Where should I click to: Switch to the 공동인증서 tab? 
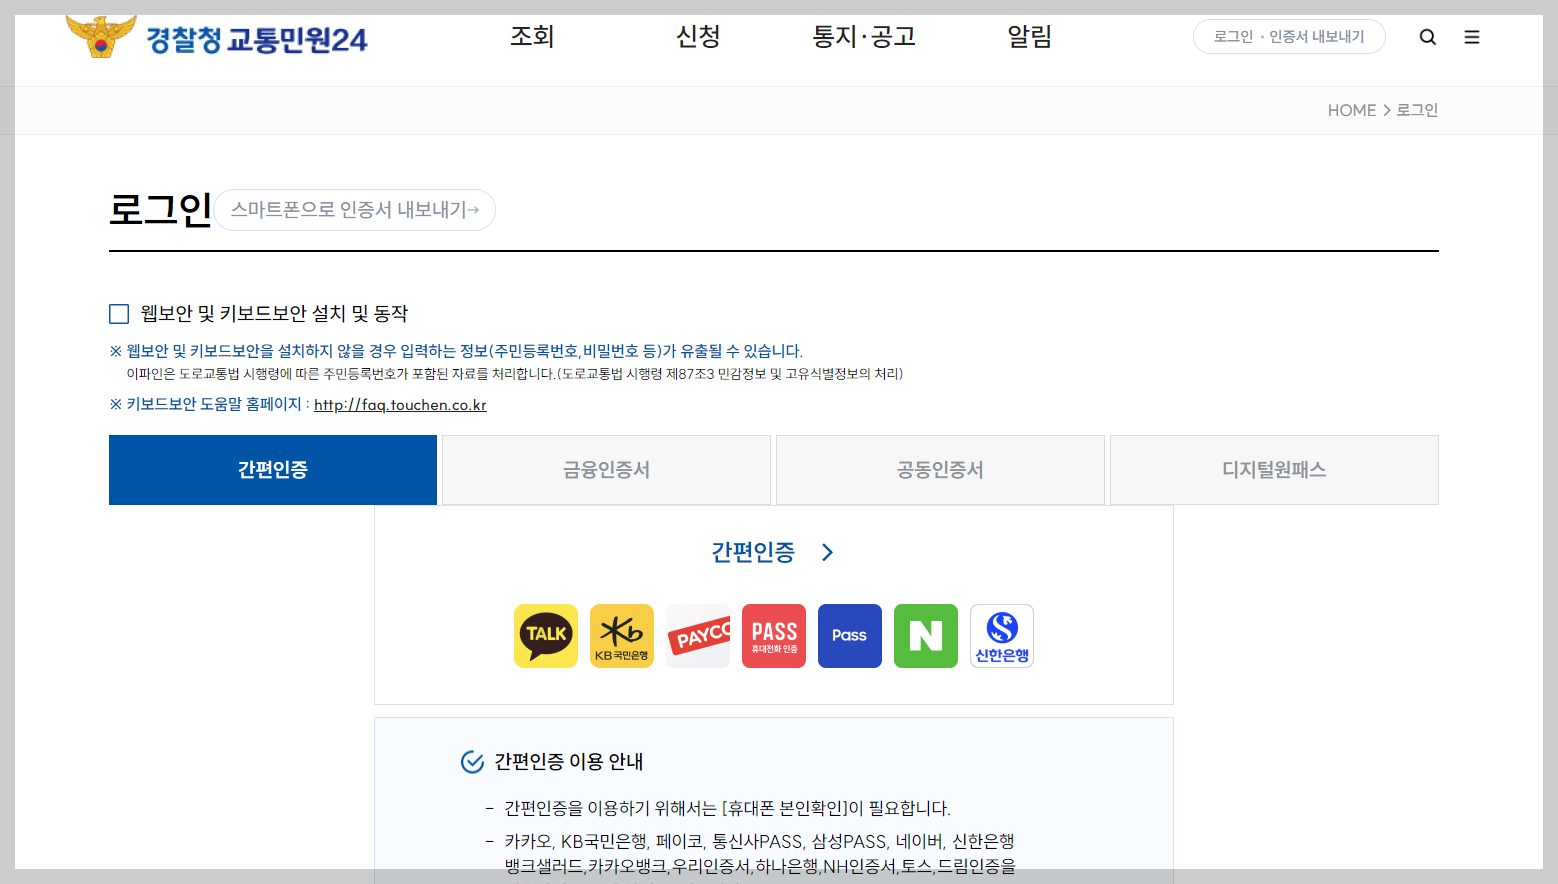click(939, 469)
